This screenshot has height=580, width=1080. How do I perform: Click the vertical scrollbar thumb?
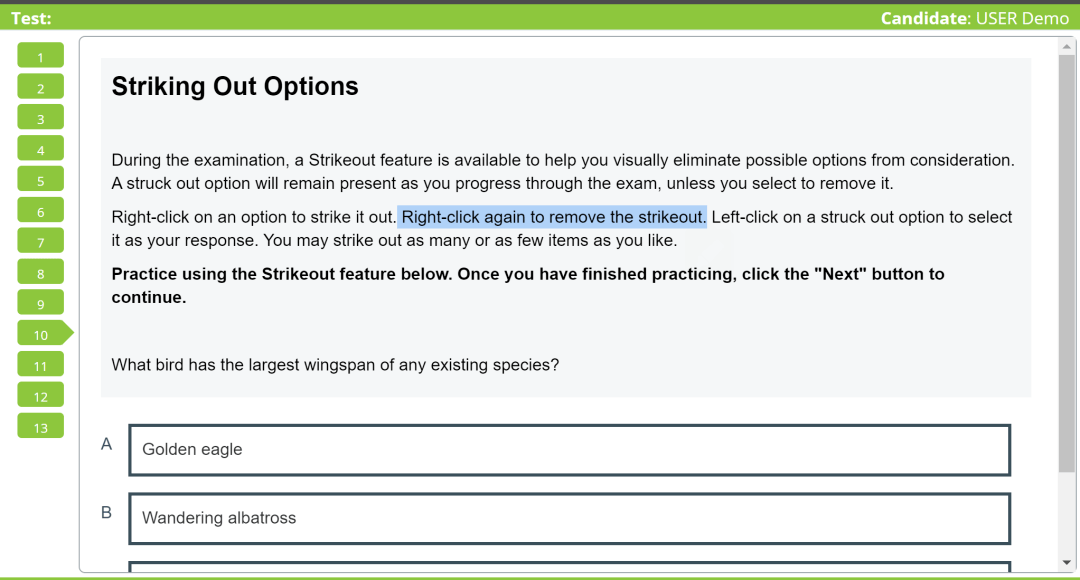tap(1067, 264)
